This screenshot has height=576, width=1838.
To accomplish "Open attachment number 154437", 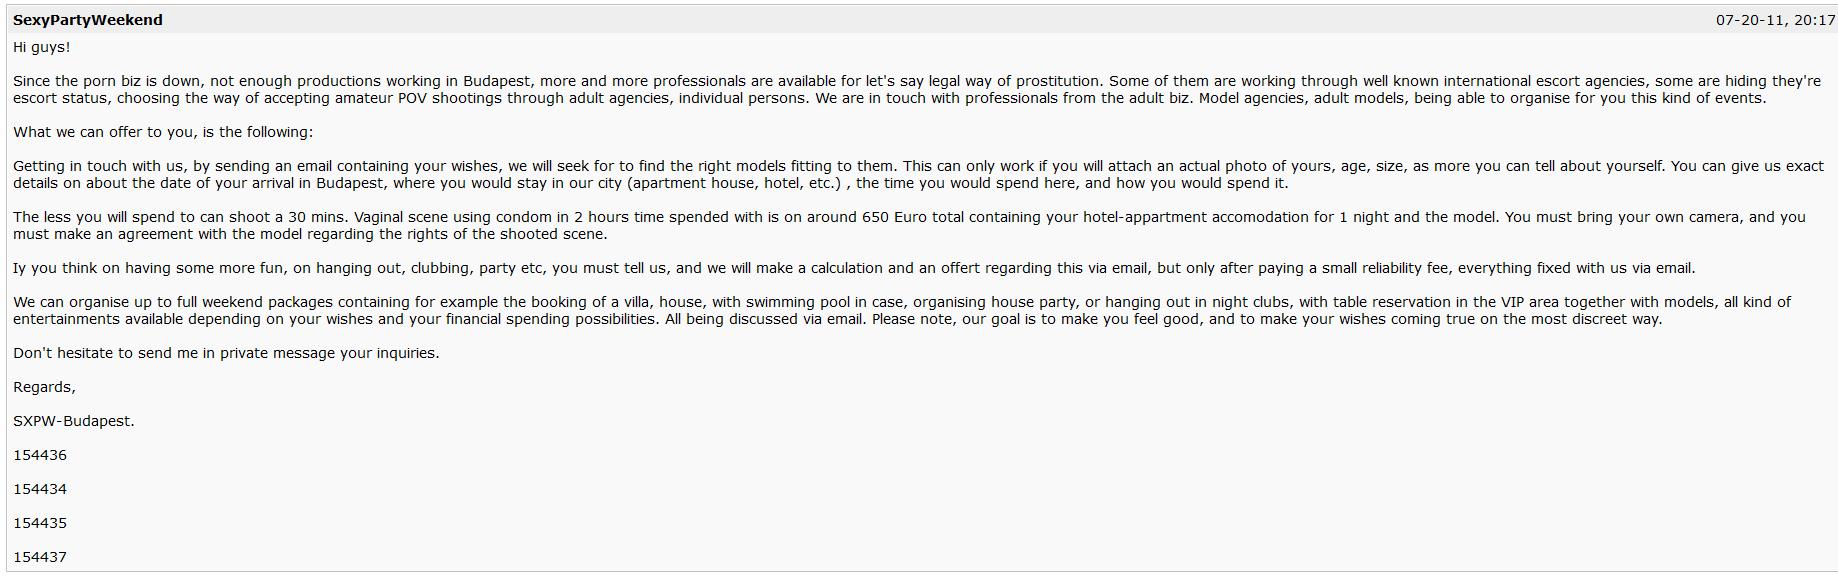I will (40, 557).
